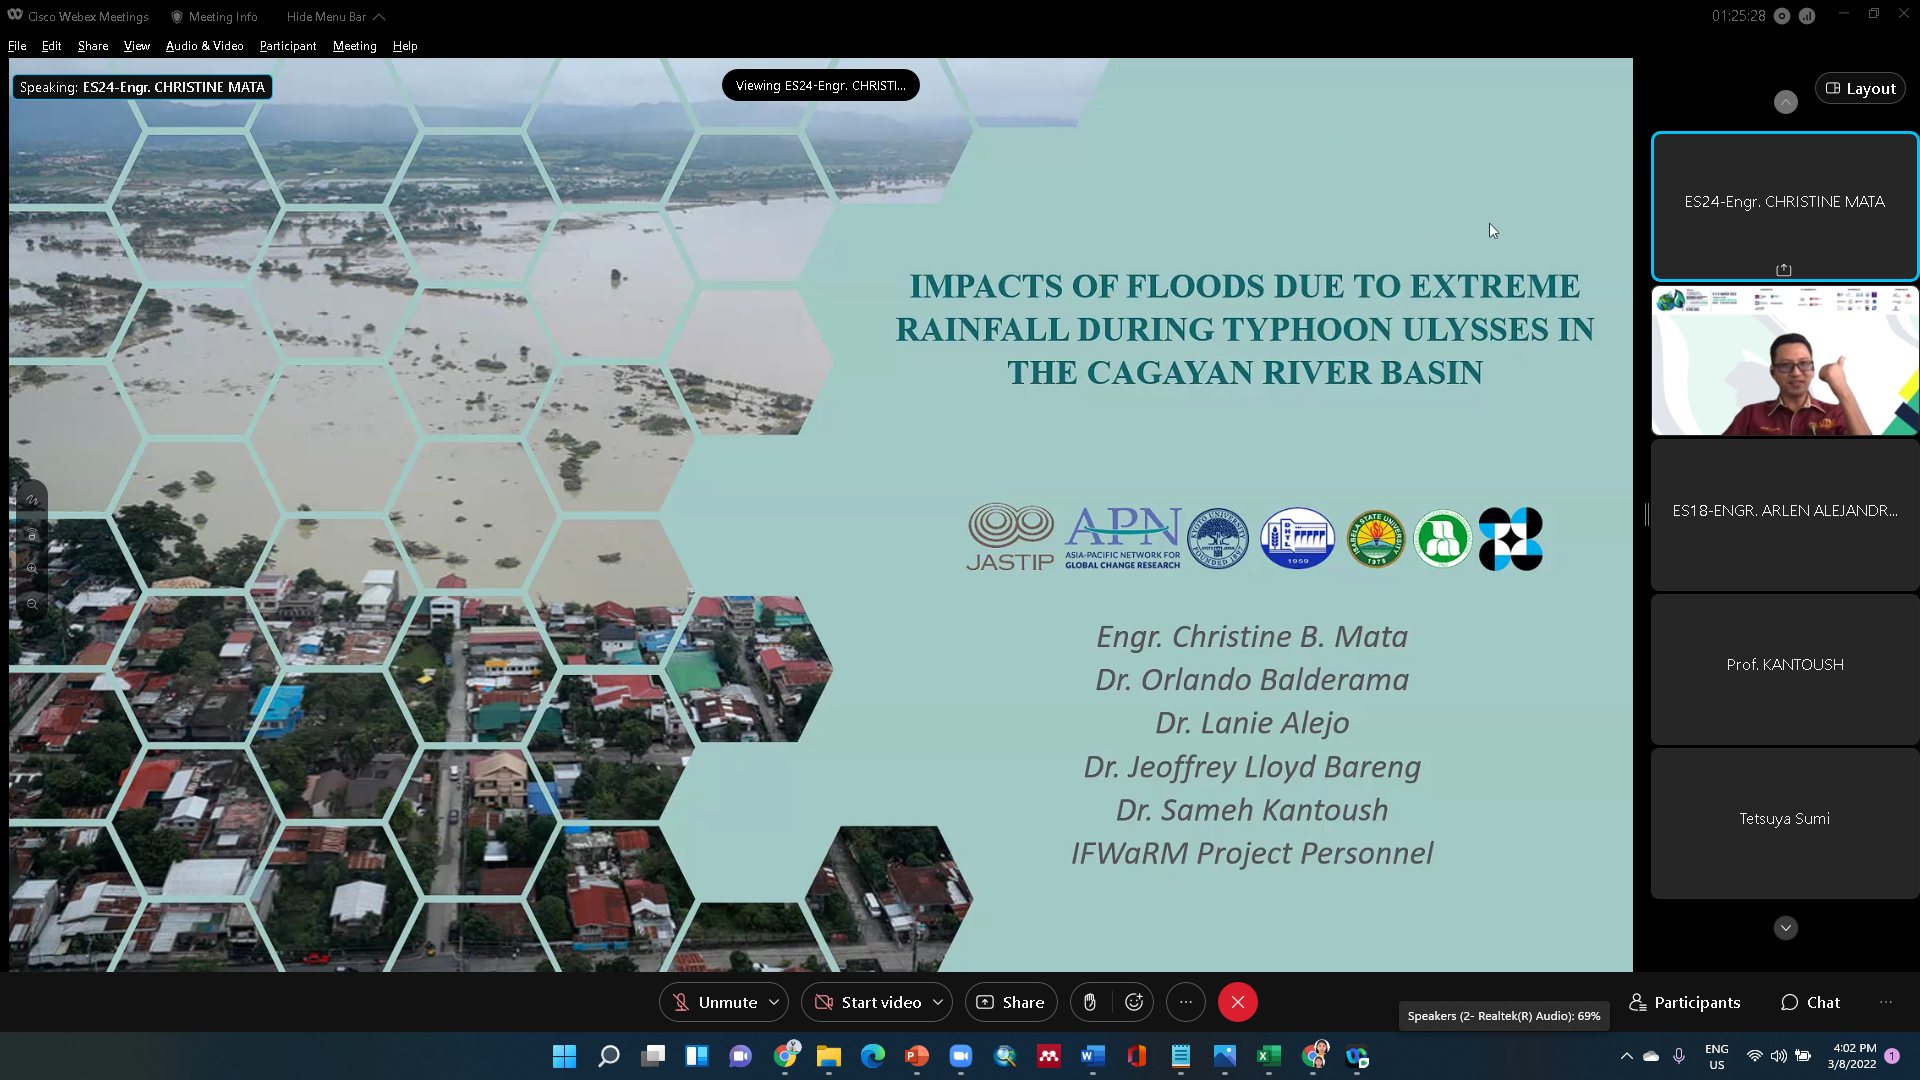Click the system volume speaker icon
The image size is (1920, 1080).
click(x=1778, y=1056)
